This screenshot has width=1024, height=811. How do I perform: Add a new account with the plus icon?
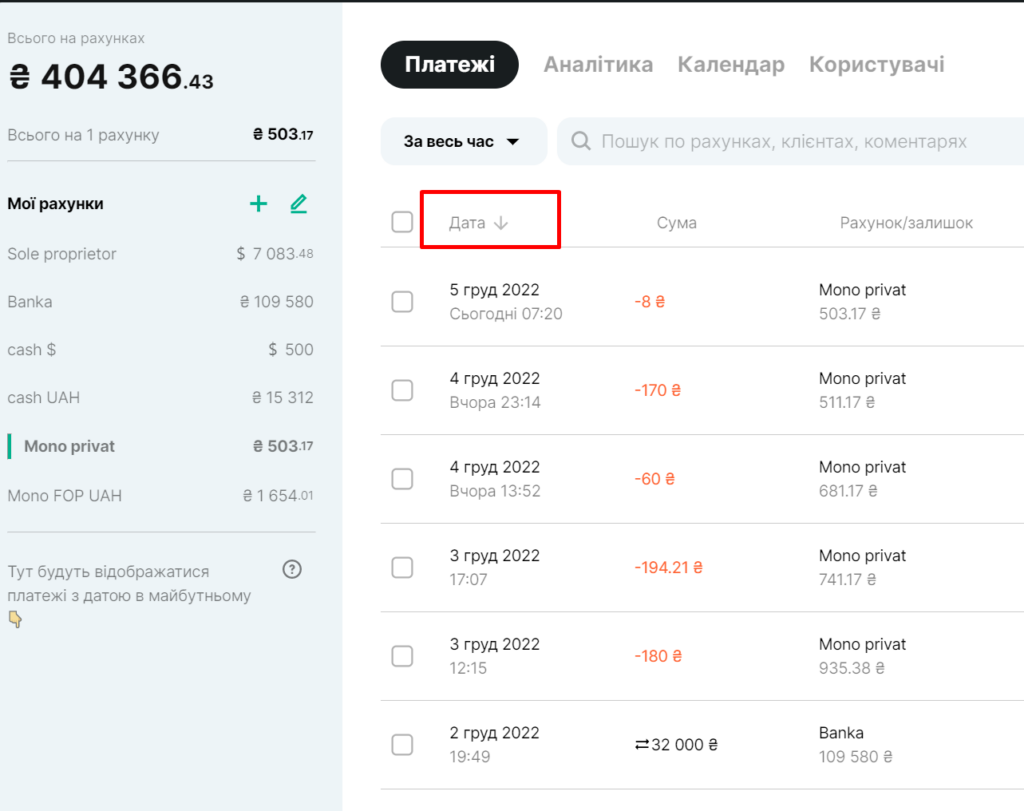[x=259, y=204]
